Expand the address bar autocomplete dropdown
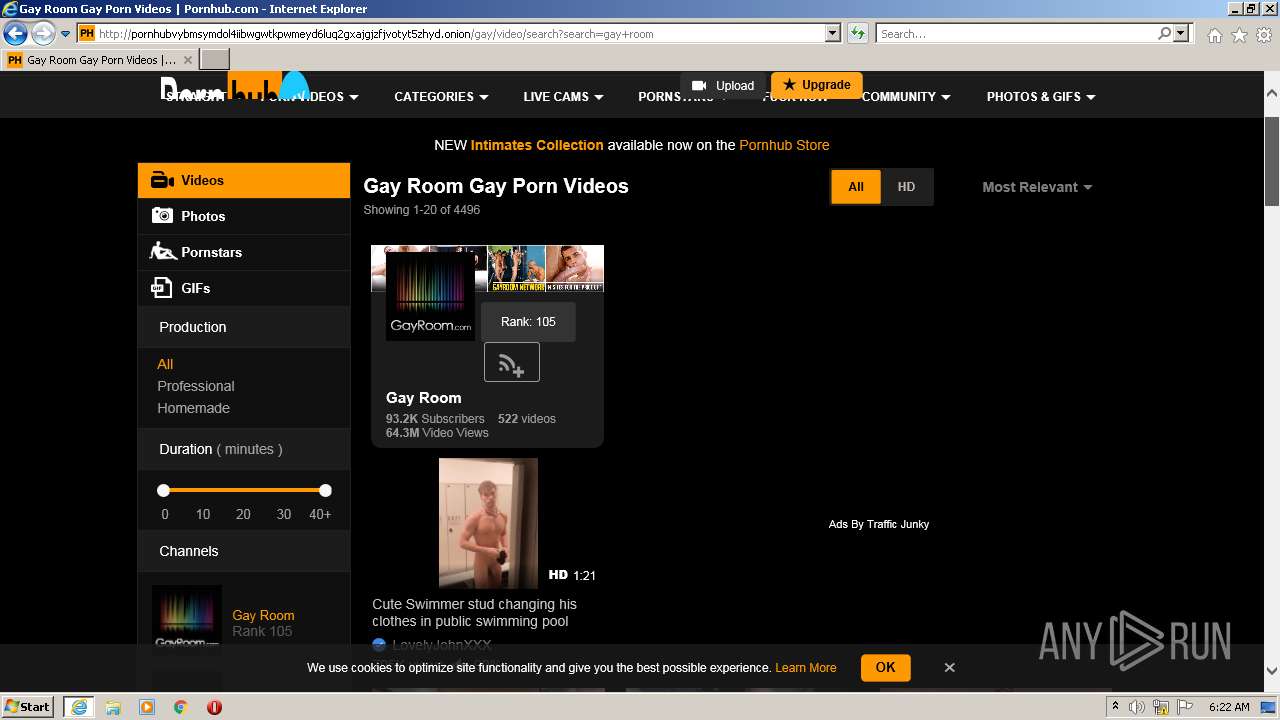Viewport: 1280px width, 720px height. coord(832,34)
